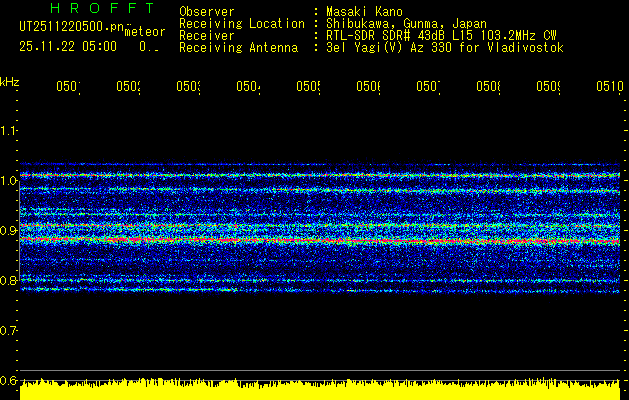Screen dimensions: 629x400
Task: Click the 0.7 kHz axis label
Action: (x=8, y=330)
